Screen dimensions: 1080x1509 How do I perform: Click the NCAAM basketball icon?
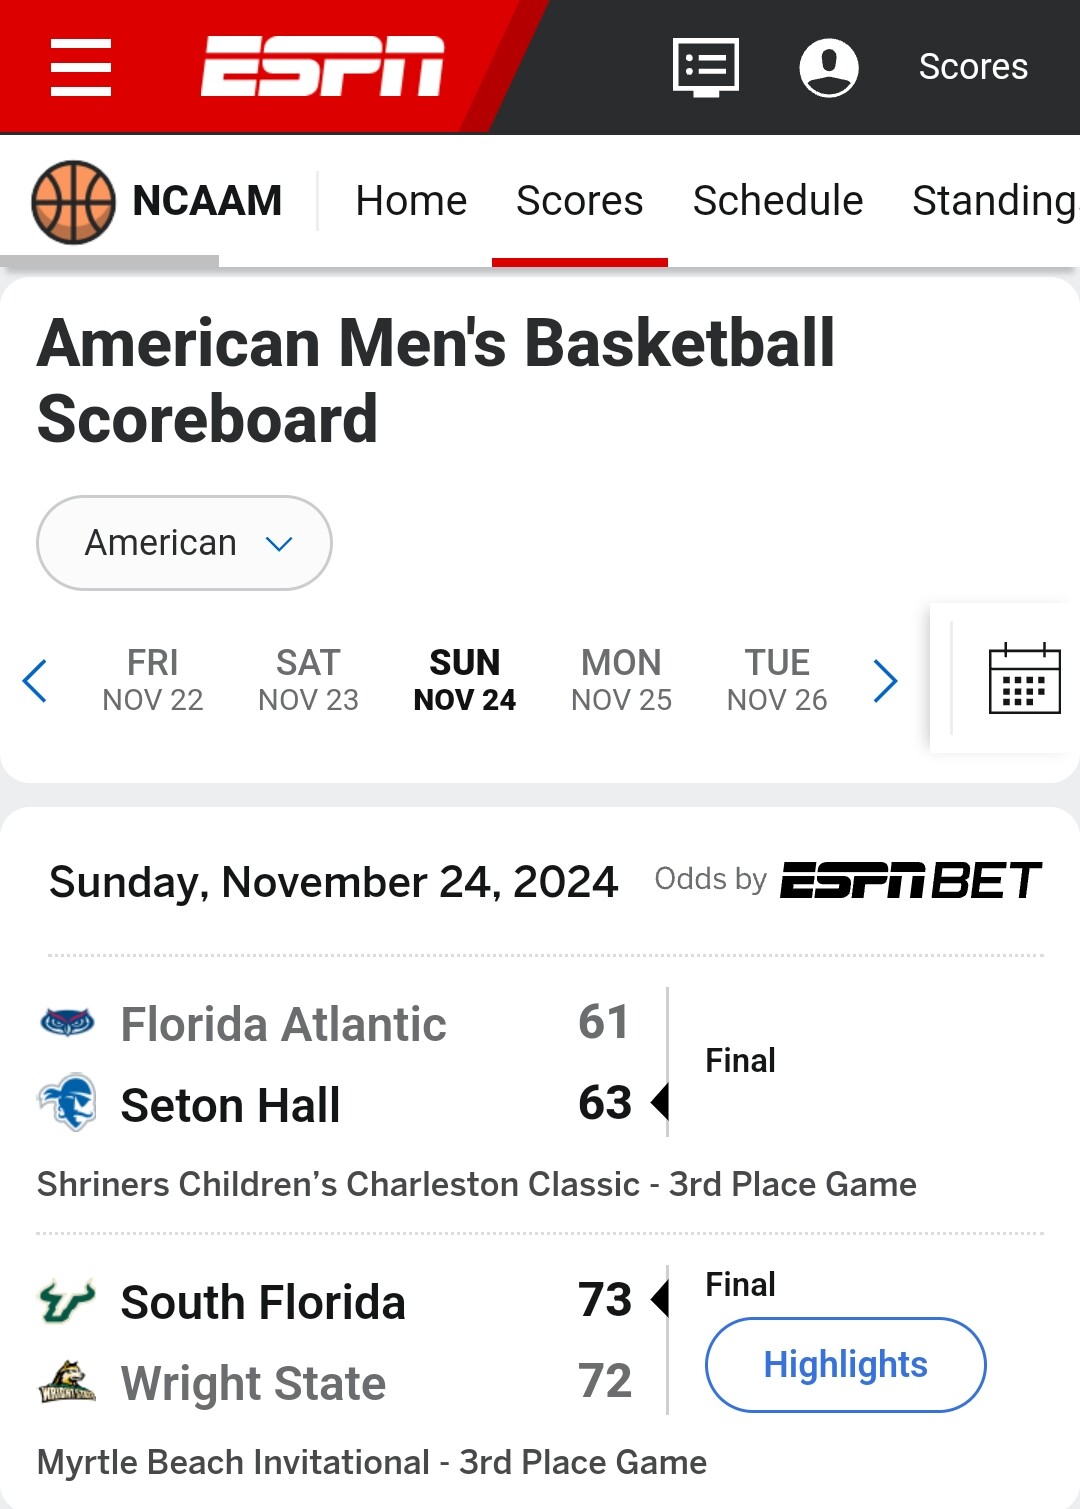point(74,202)
